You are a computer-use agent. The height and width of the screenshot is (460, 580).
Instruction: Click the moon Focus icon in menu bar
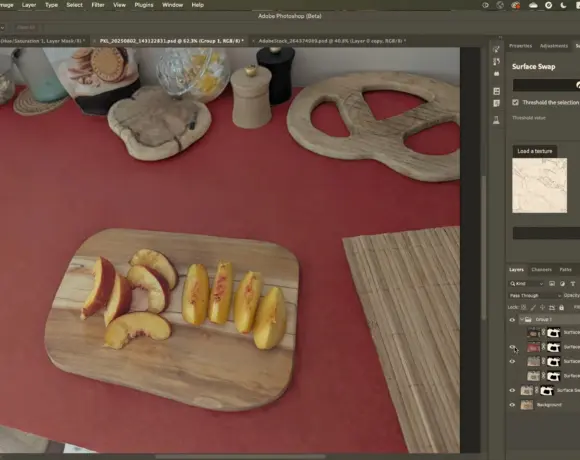point(563,5)
